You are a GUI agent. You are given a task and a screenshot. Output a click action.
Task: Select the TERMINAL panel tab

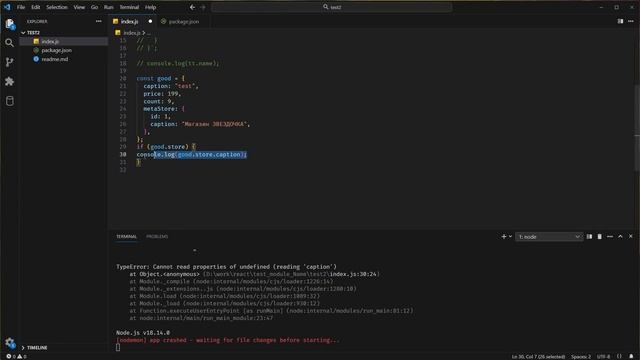click(x=126, y=236)
